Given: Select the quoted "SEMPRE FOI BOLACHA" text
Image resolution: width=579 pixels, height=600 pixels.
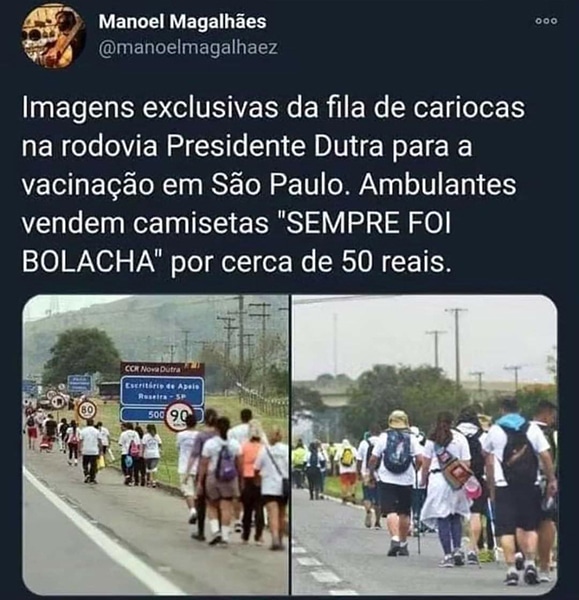Looking at the screenshot, I should tap(236, 242).
